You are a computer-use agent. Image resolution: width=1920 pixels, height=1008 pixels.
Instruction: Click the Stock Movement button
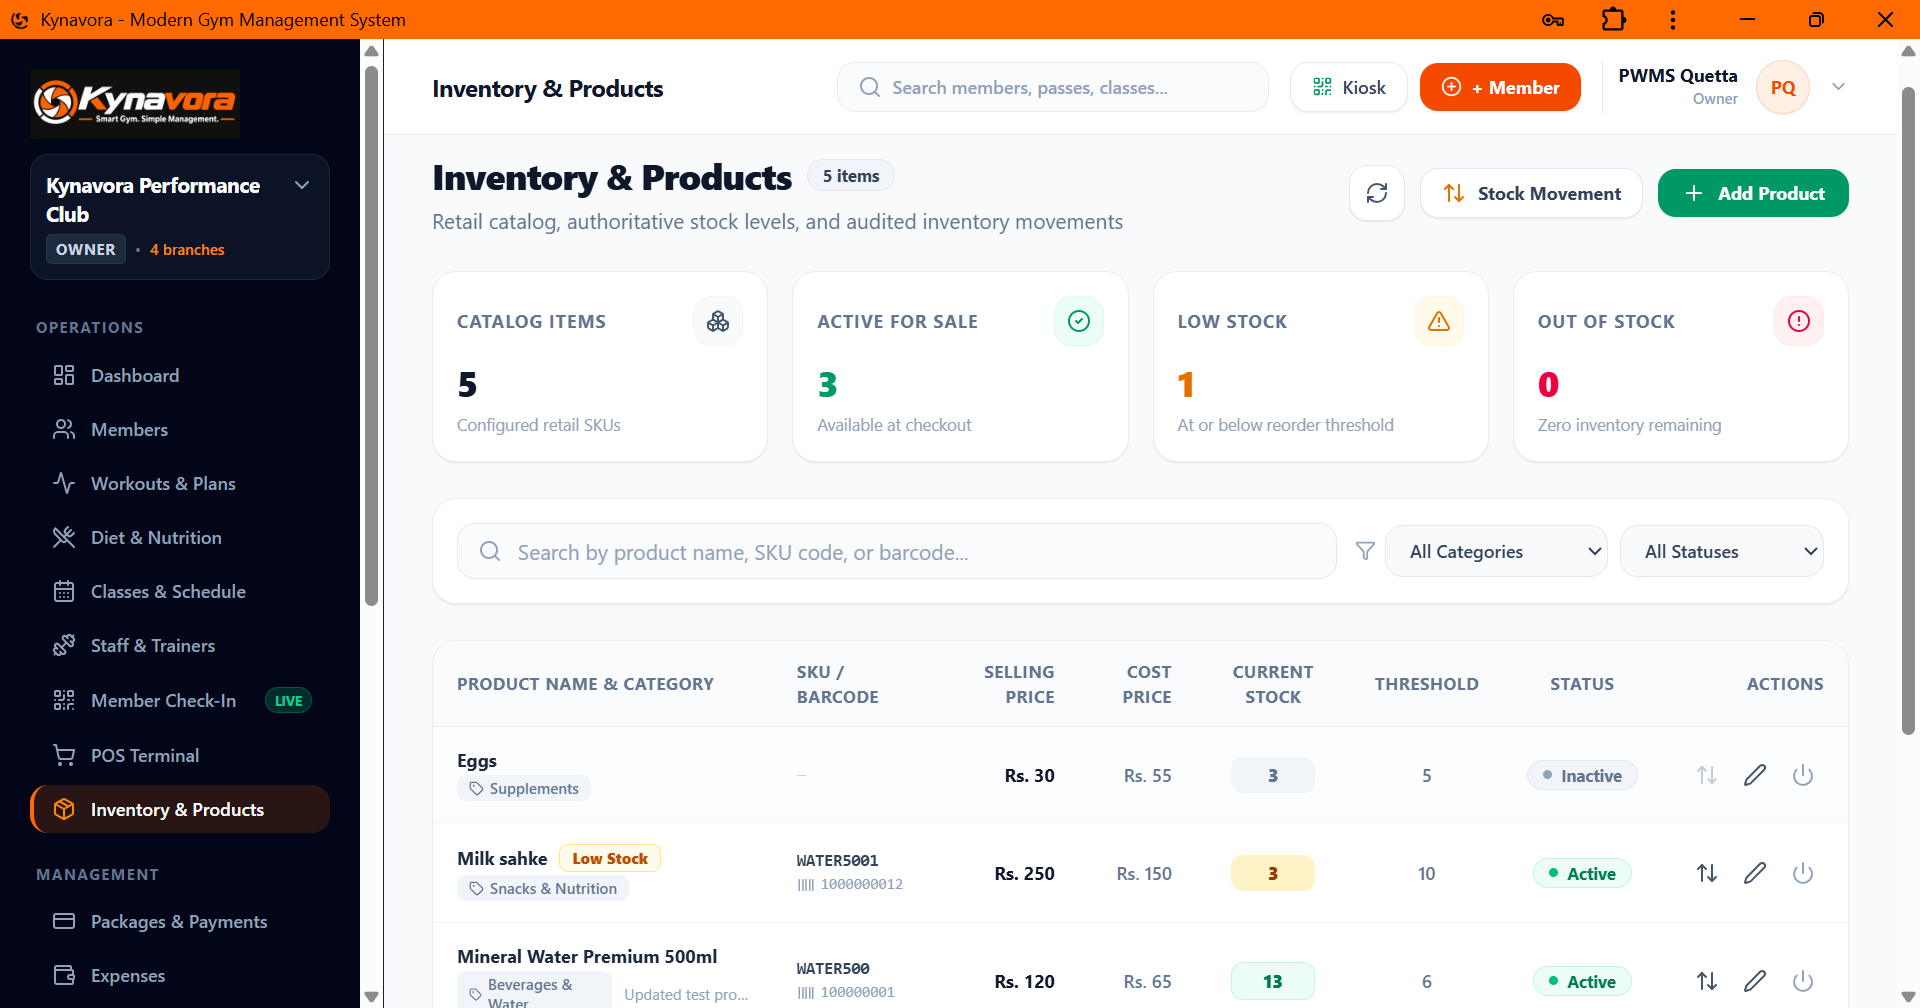click(1531, 193)
